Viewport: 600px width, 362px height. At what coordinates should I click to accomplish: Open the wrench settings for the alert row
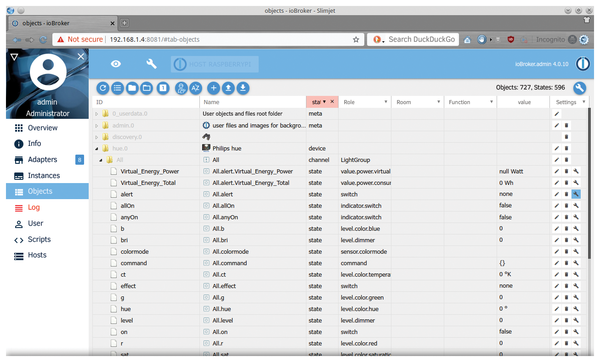576,194
